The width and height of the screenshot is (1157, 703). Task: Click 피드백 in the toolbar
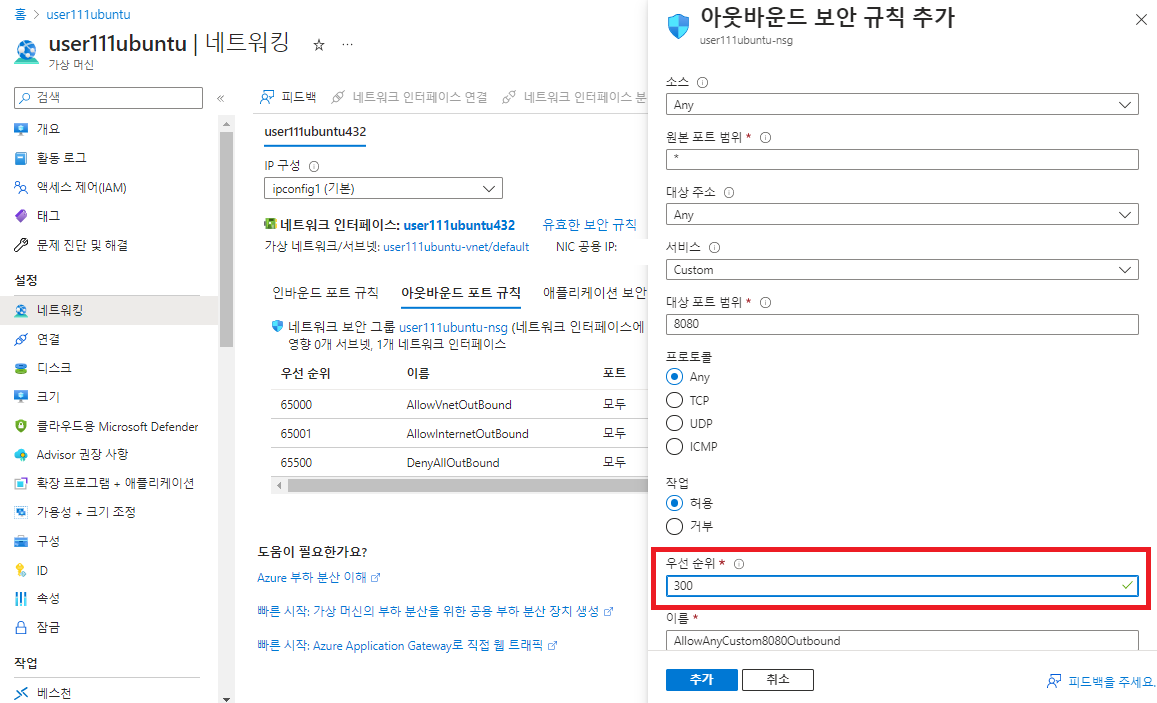(289, 97)
